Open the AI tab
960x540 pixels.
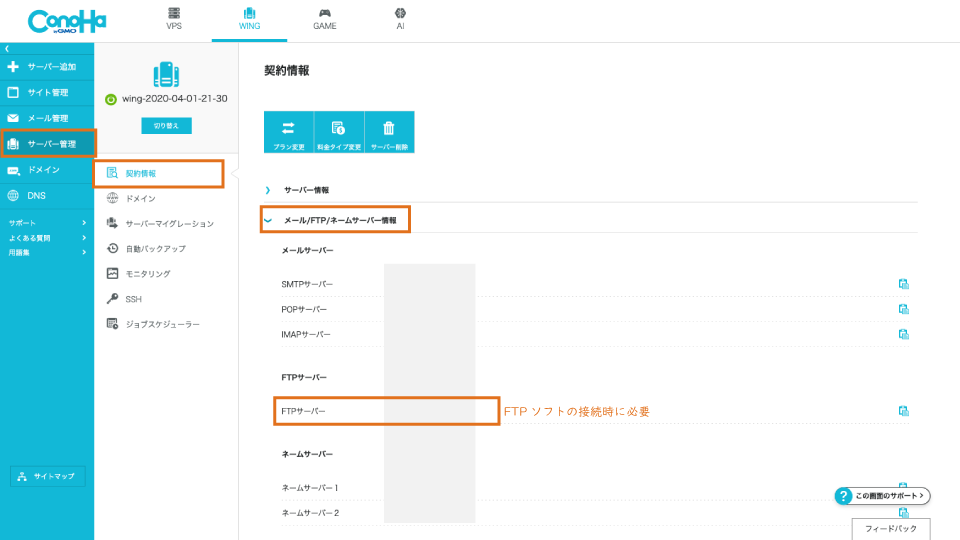click(400, 20)
